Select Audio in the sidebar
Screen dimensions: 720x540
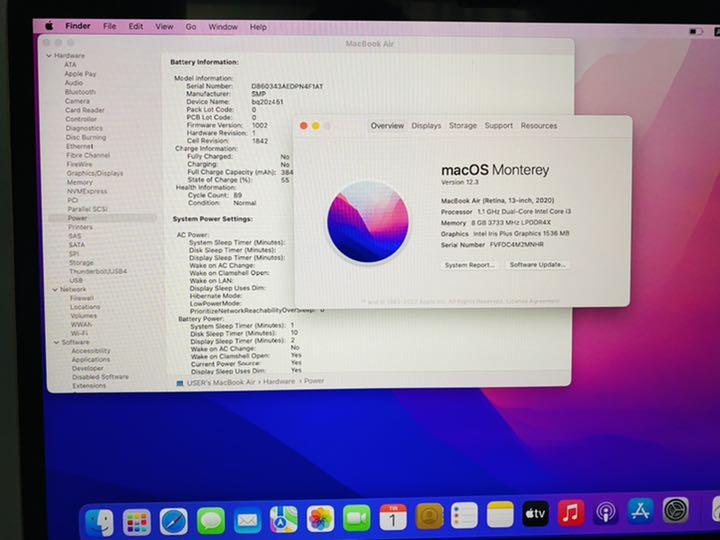pos(73,83)
